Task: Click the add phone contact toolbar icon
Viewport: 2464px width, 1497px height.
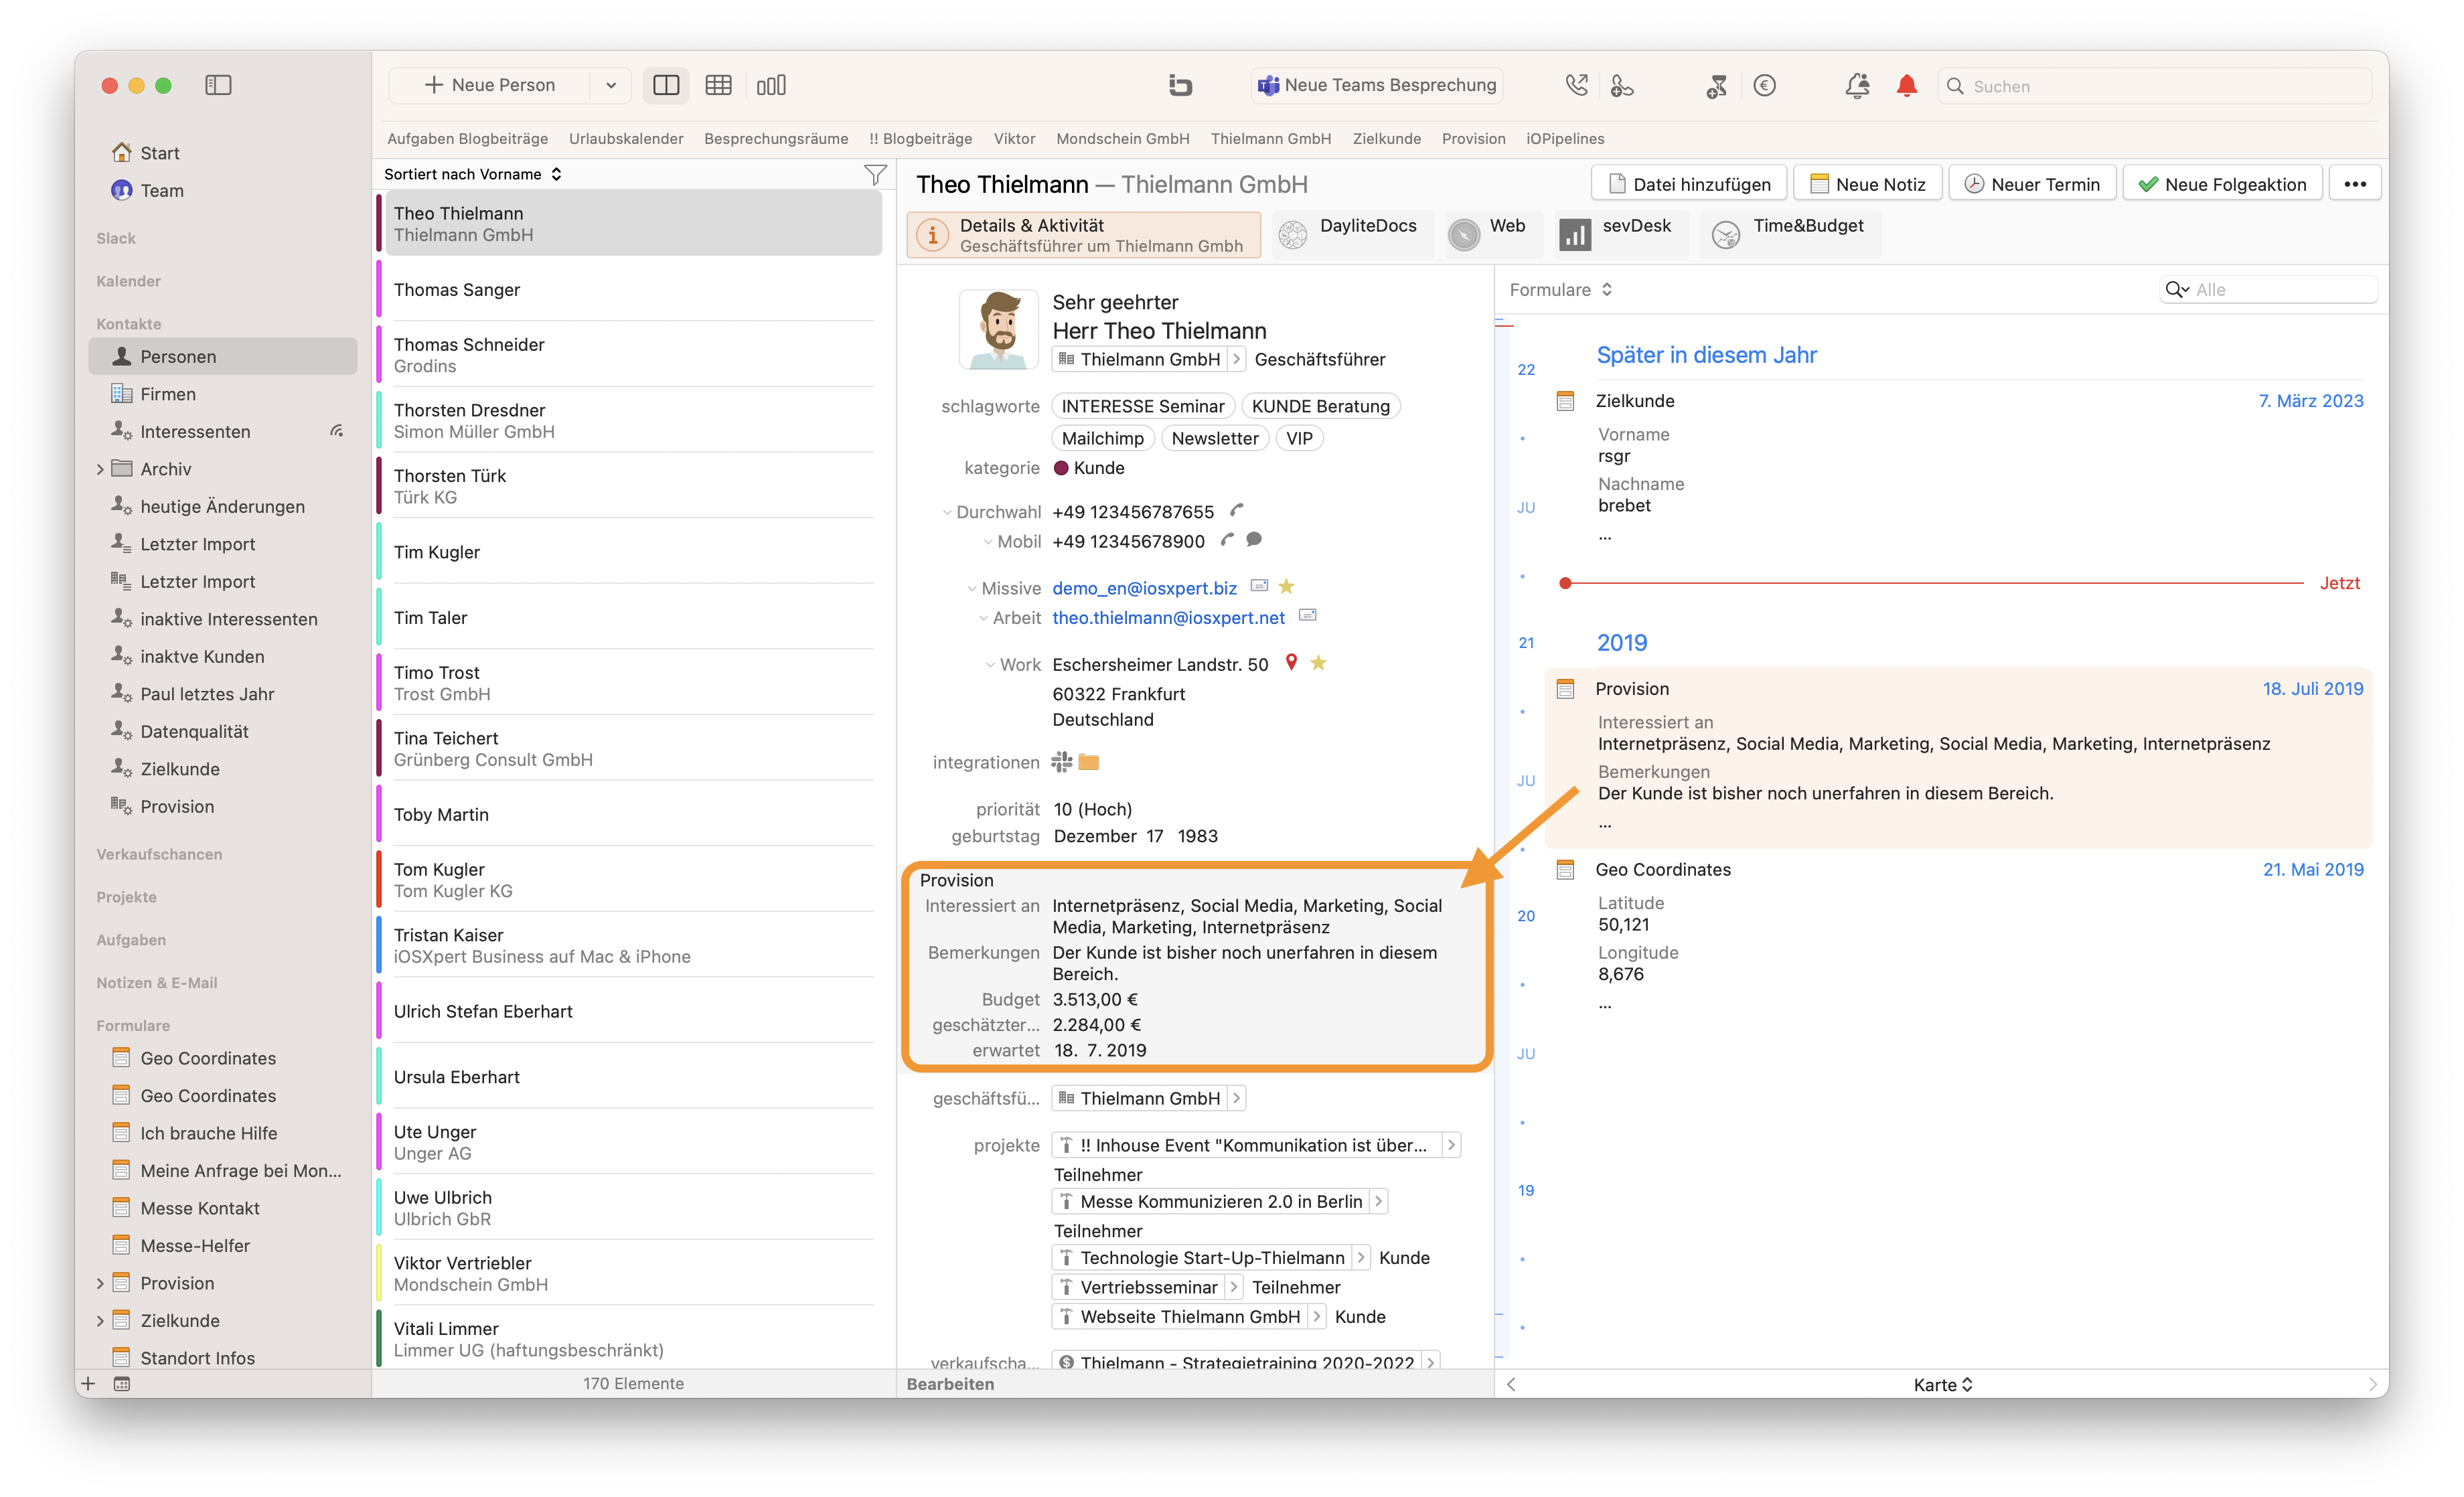Action: tap(1622, 86)
